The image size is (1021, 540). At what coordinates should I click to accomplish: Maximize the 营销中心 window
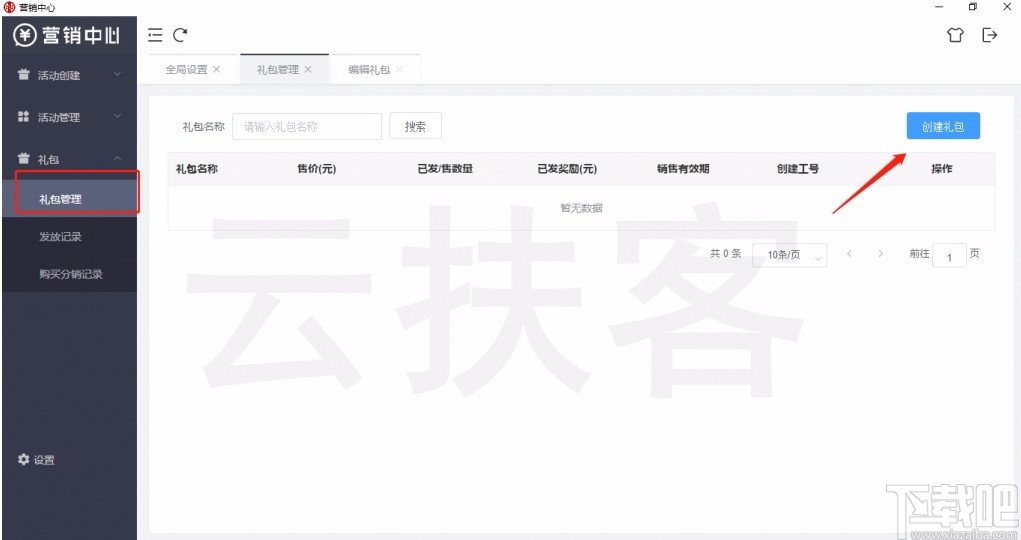tap(973, 7)
